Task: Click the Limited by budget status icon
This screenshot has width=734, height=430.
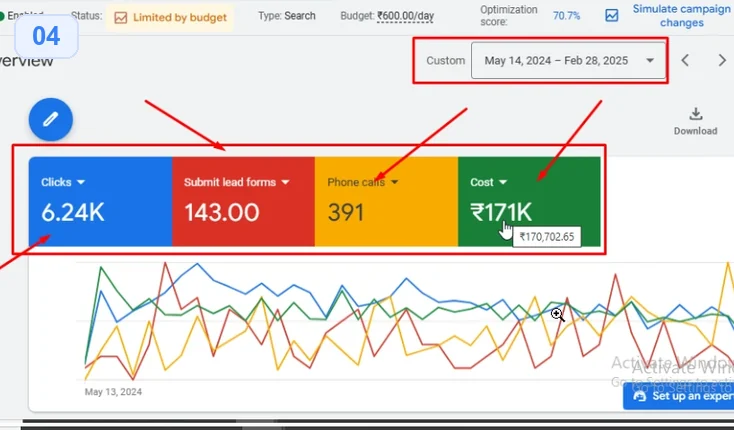Action: (120, 18)
